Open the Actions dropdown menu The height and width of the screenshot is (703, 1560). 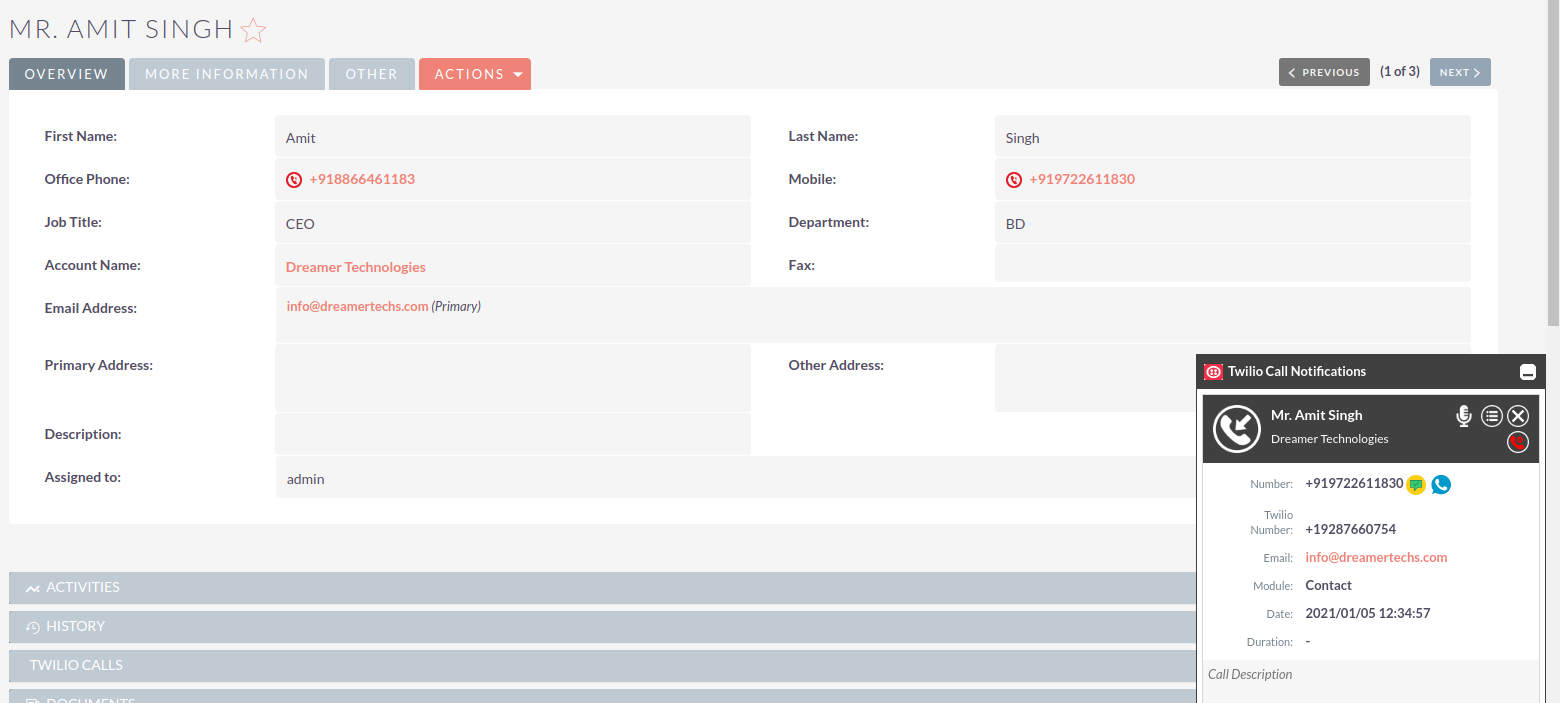pos(475,74)
